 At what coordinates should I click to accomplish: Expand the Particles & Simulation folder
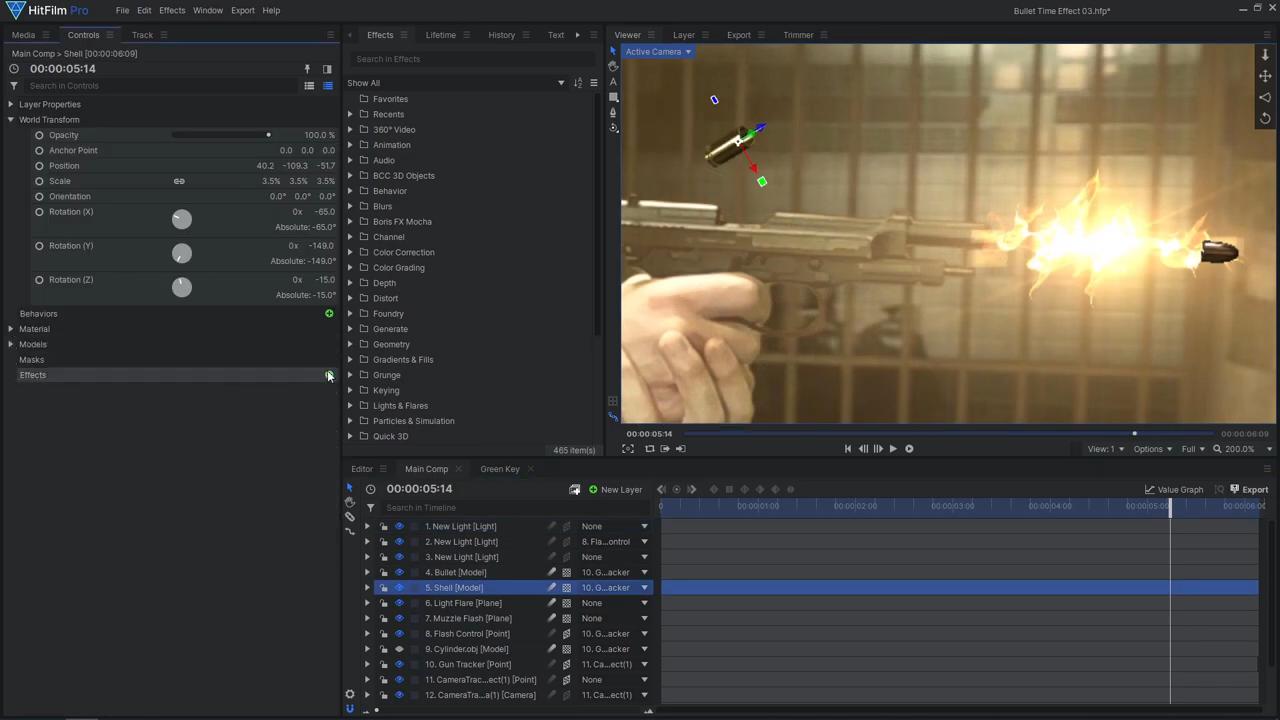350,421
